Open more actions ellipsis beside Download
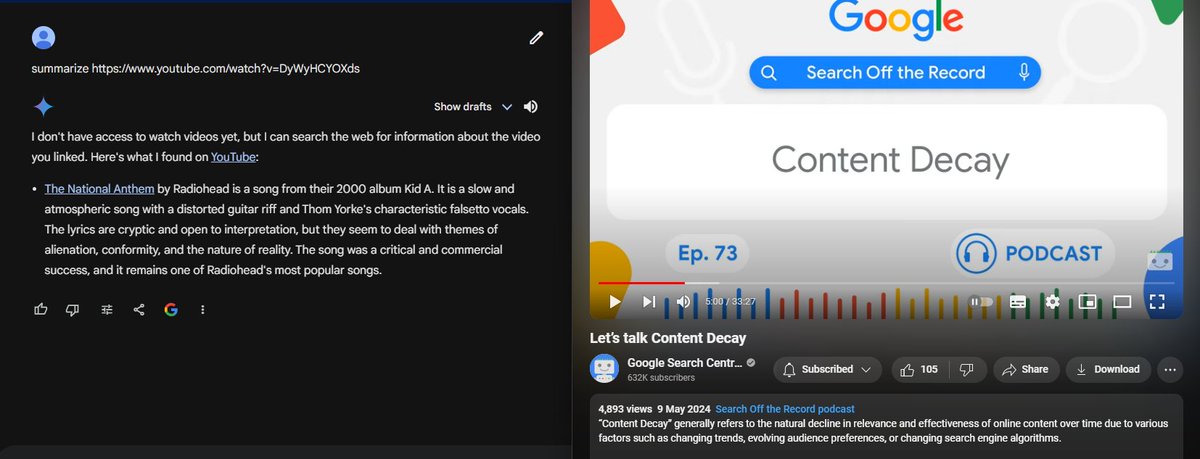1200x459 pixels. point(1171,369)
